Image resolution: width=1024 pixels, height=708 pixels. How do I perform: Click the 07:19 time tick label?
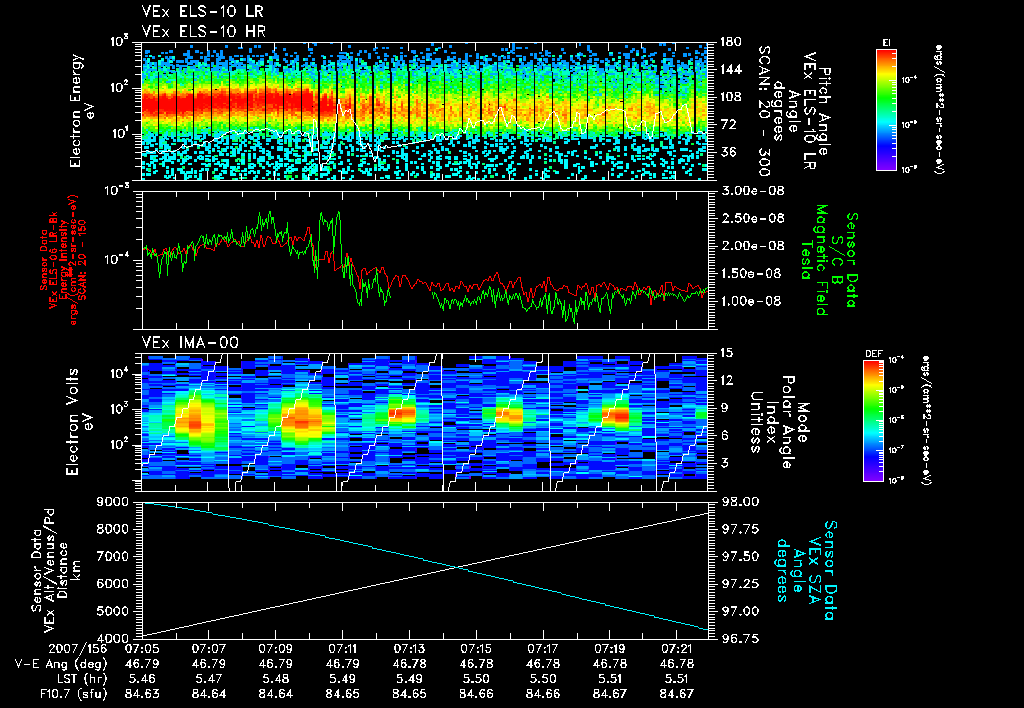pos(609,649)
